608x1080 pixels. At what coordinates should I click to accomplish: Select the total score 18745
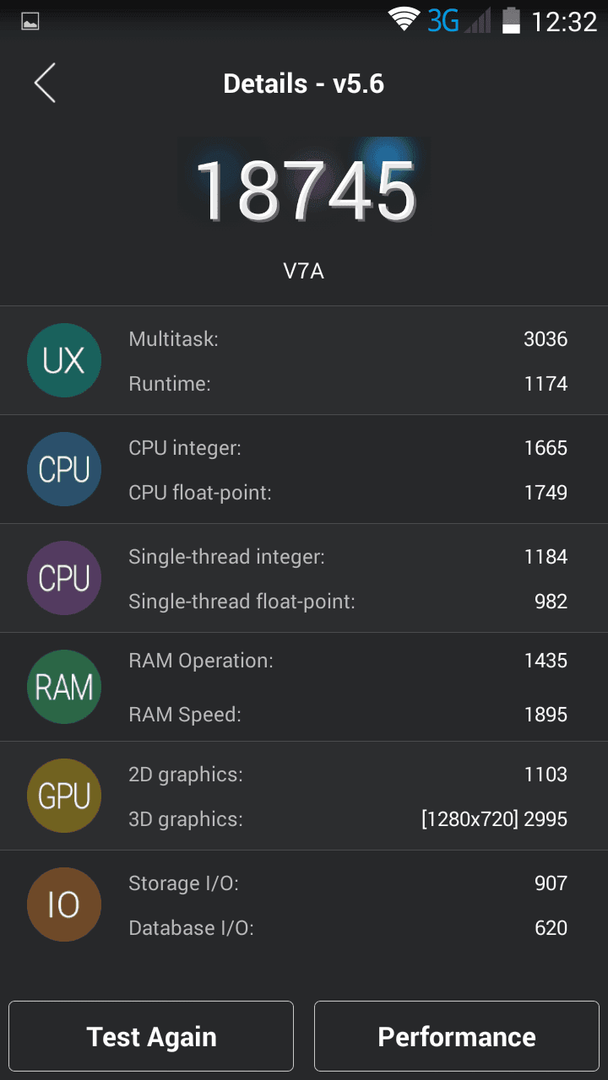click(306, 190)
